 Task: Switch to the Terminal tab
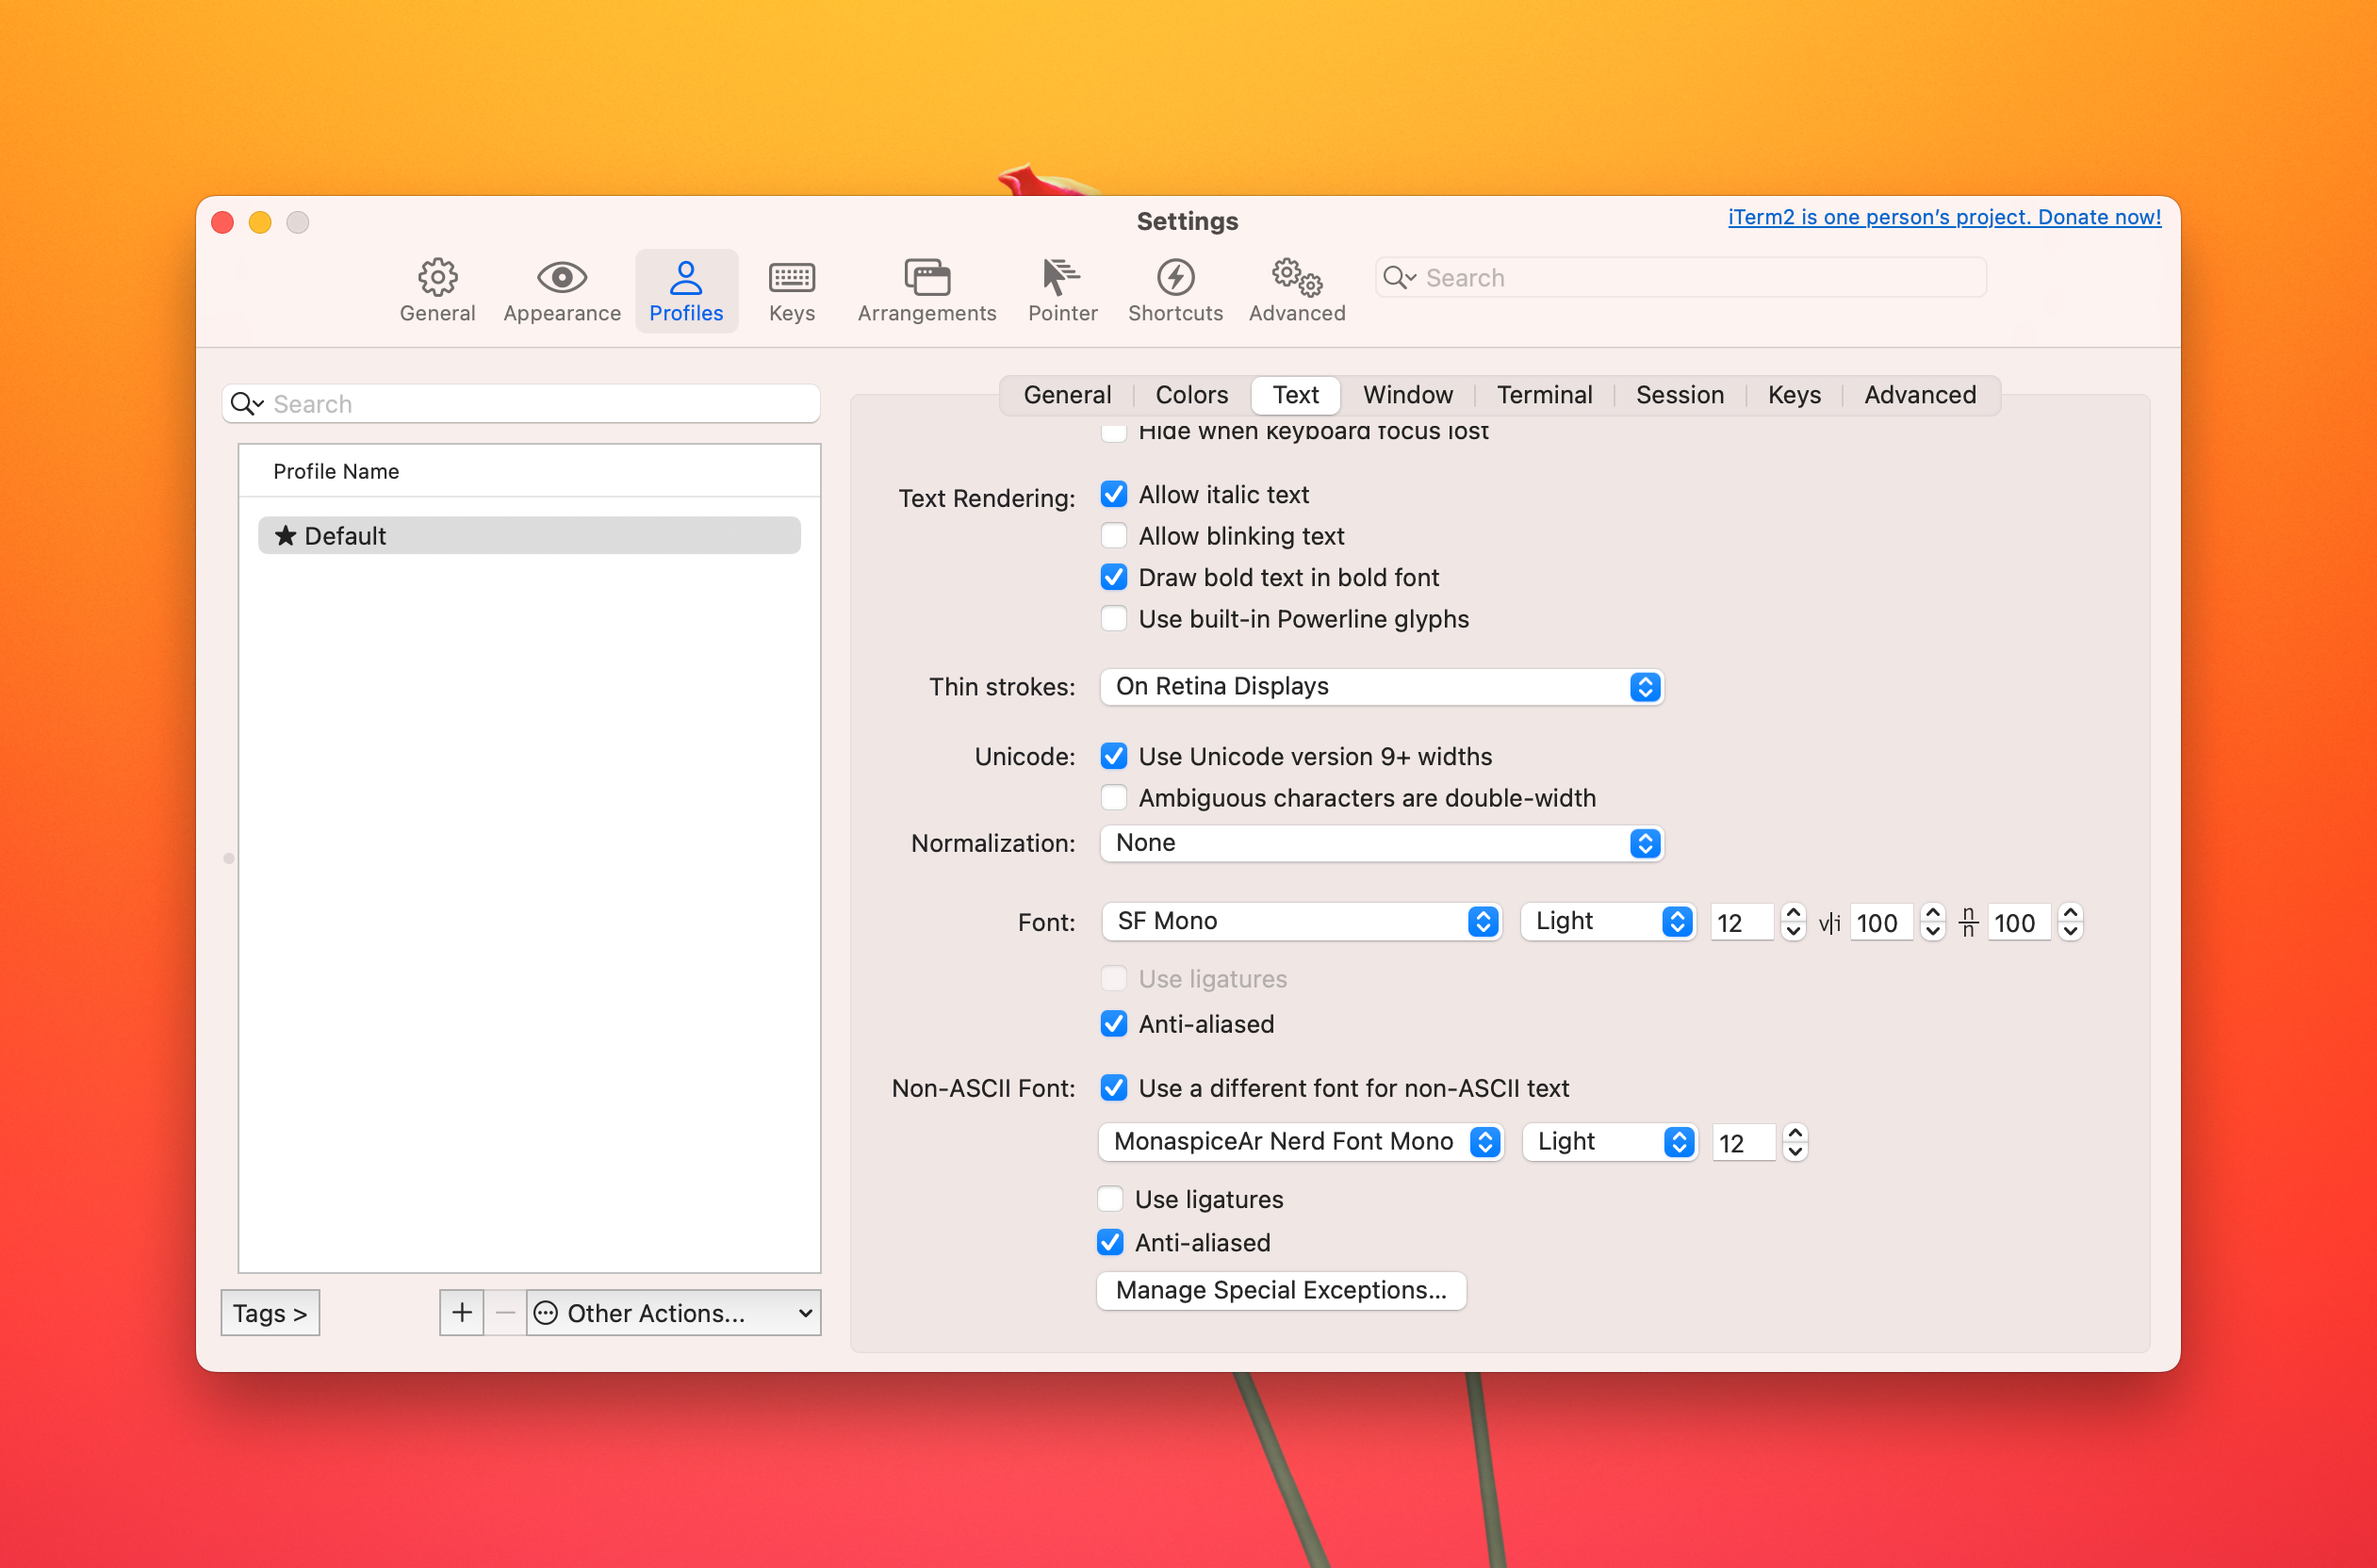click(1544, 395)
